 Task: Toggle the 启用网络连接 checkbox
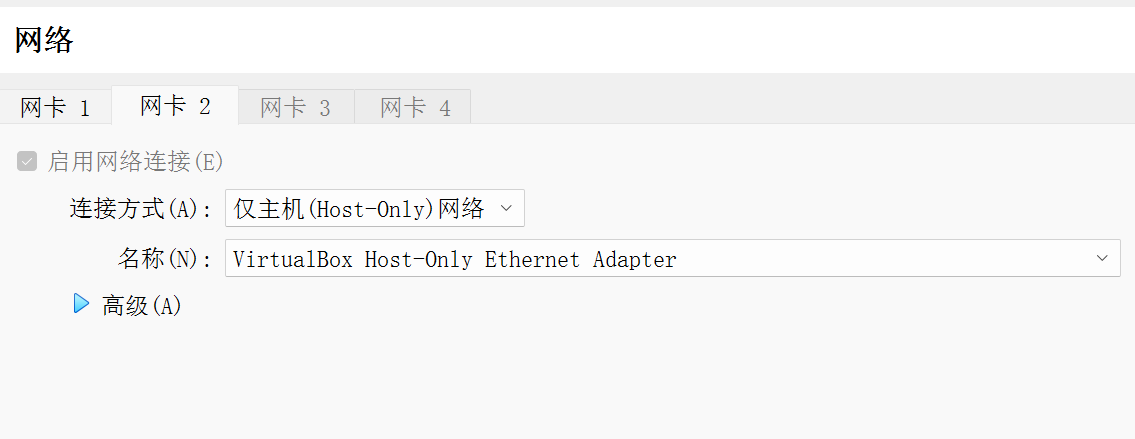pyautogui.click(x=27, y=161)
